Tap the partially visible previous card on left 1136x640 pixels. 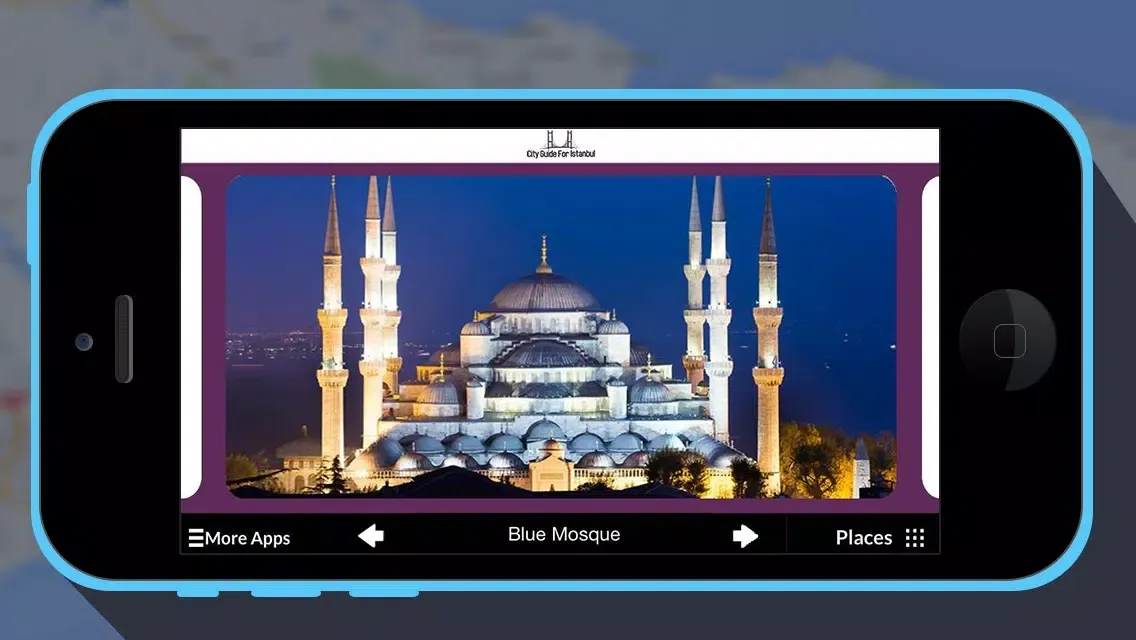191,337
